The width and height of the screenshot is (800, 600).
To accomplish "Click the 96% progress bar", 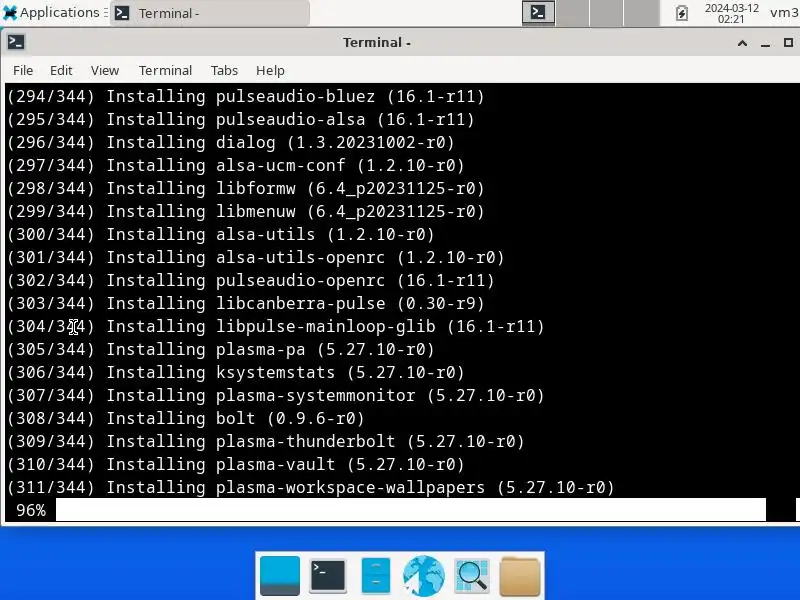I will [411, 510].
